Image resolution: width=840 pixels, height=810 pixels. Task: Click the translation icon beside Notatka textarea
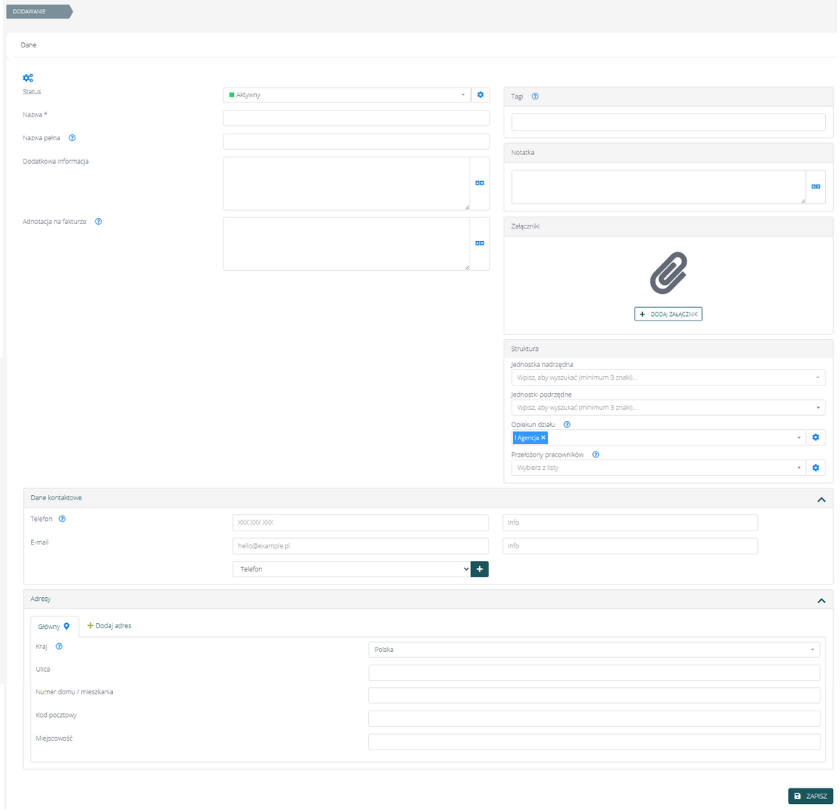click(x=815, y=186)
